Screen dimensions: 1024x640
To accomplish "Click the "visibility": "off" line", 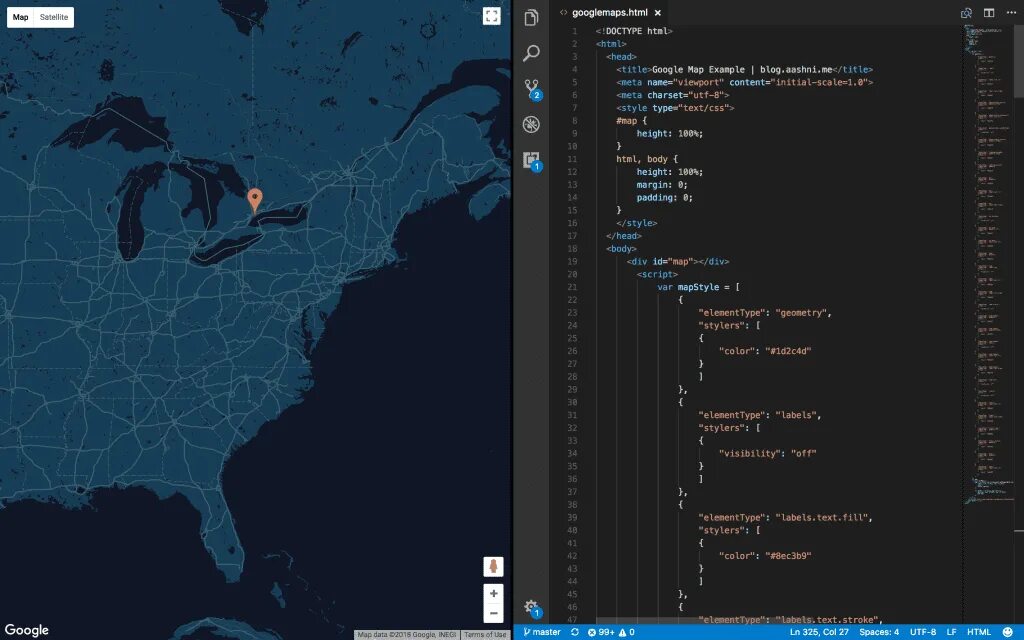I will click(x=767, y=453).
